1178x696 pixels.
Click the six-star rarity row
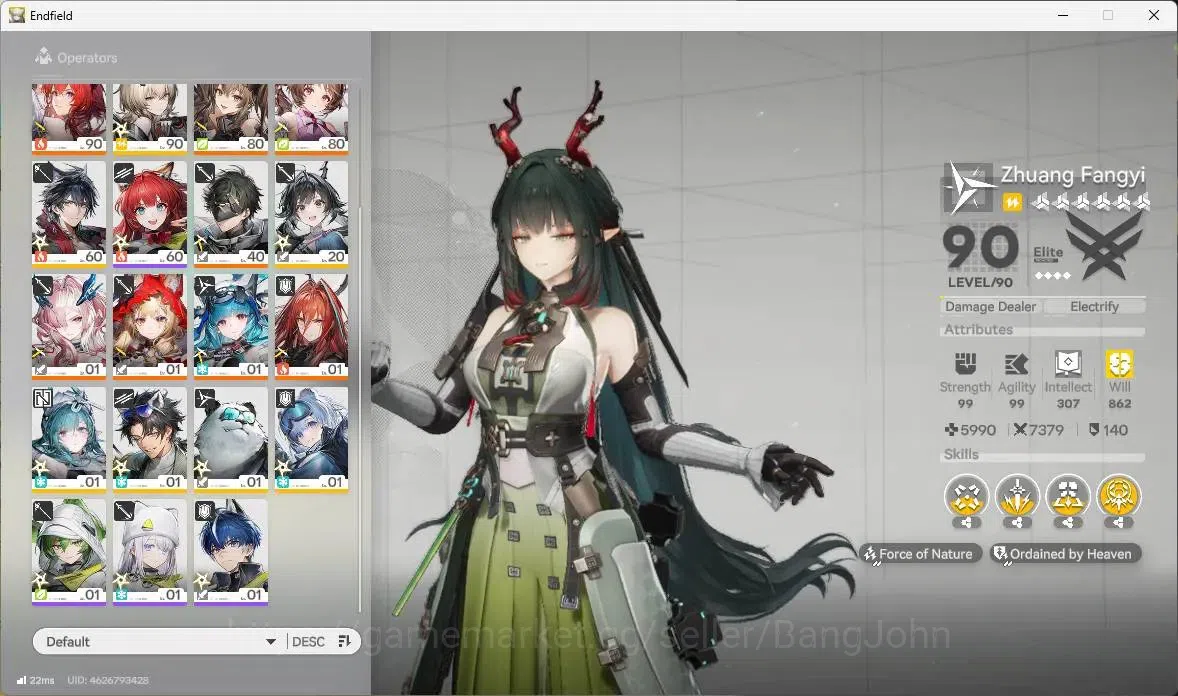pyautogui.click(x=1089, y=202)
